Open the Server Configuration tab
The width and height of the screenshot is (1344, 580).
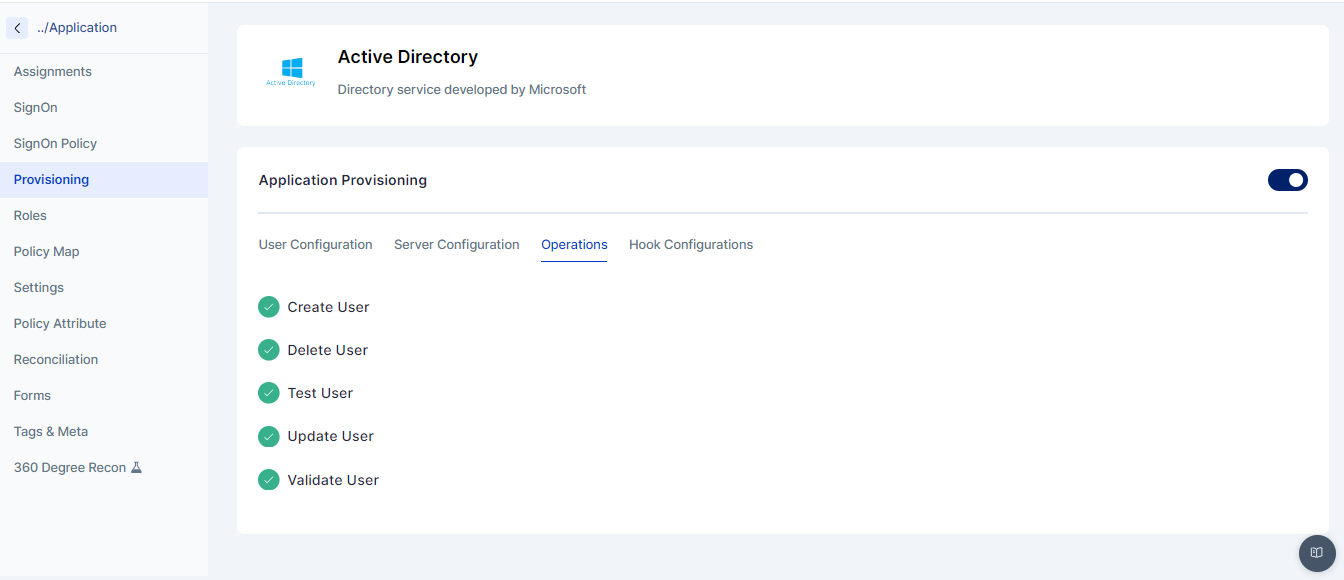click(456, 245)
